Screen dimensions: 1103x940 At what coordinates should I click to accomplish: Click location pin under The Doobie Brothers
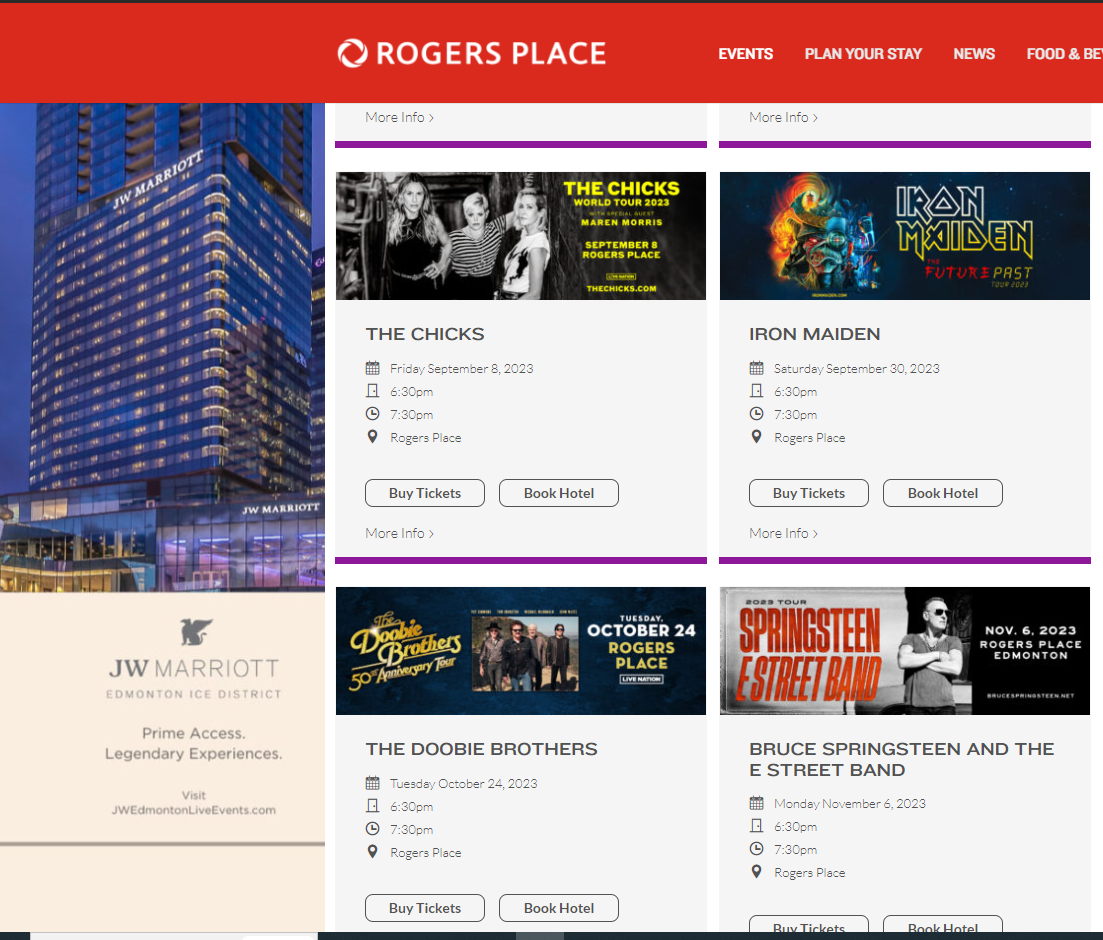373,852
